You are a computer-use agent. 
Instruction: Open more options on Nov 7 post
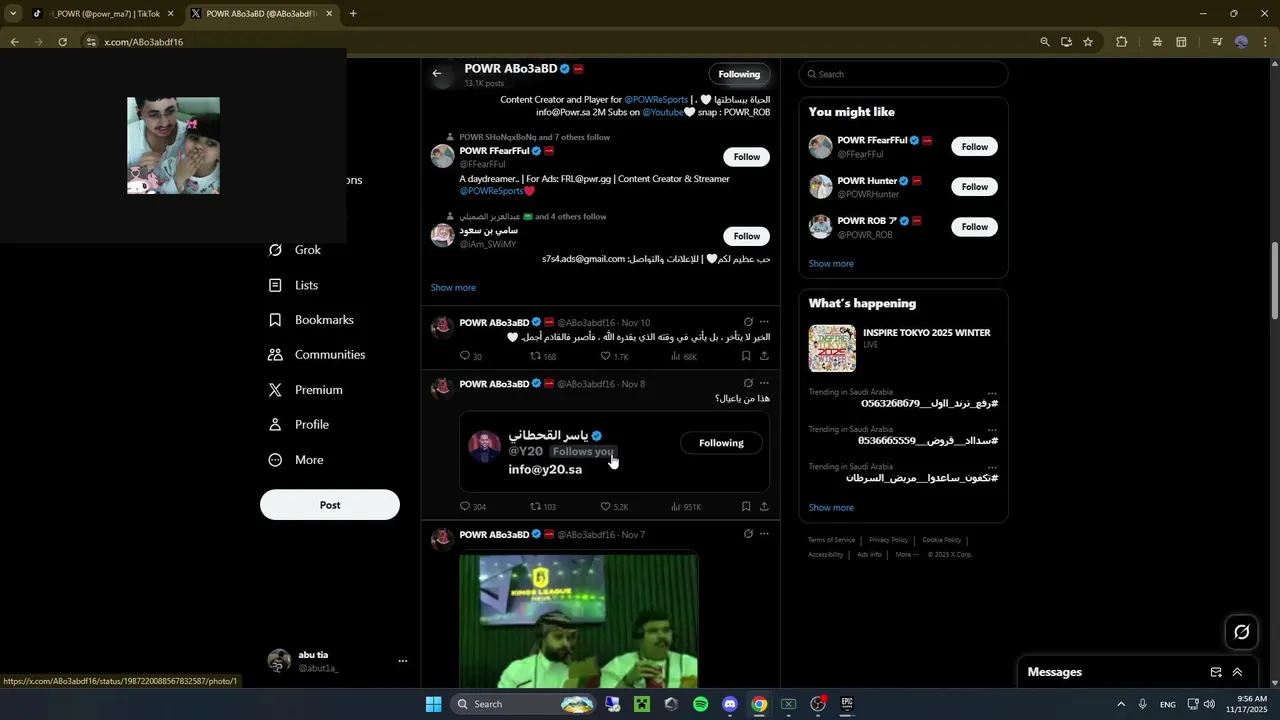tap(764, 534)
